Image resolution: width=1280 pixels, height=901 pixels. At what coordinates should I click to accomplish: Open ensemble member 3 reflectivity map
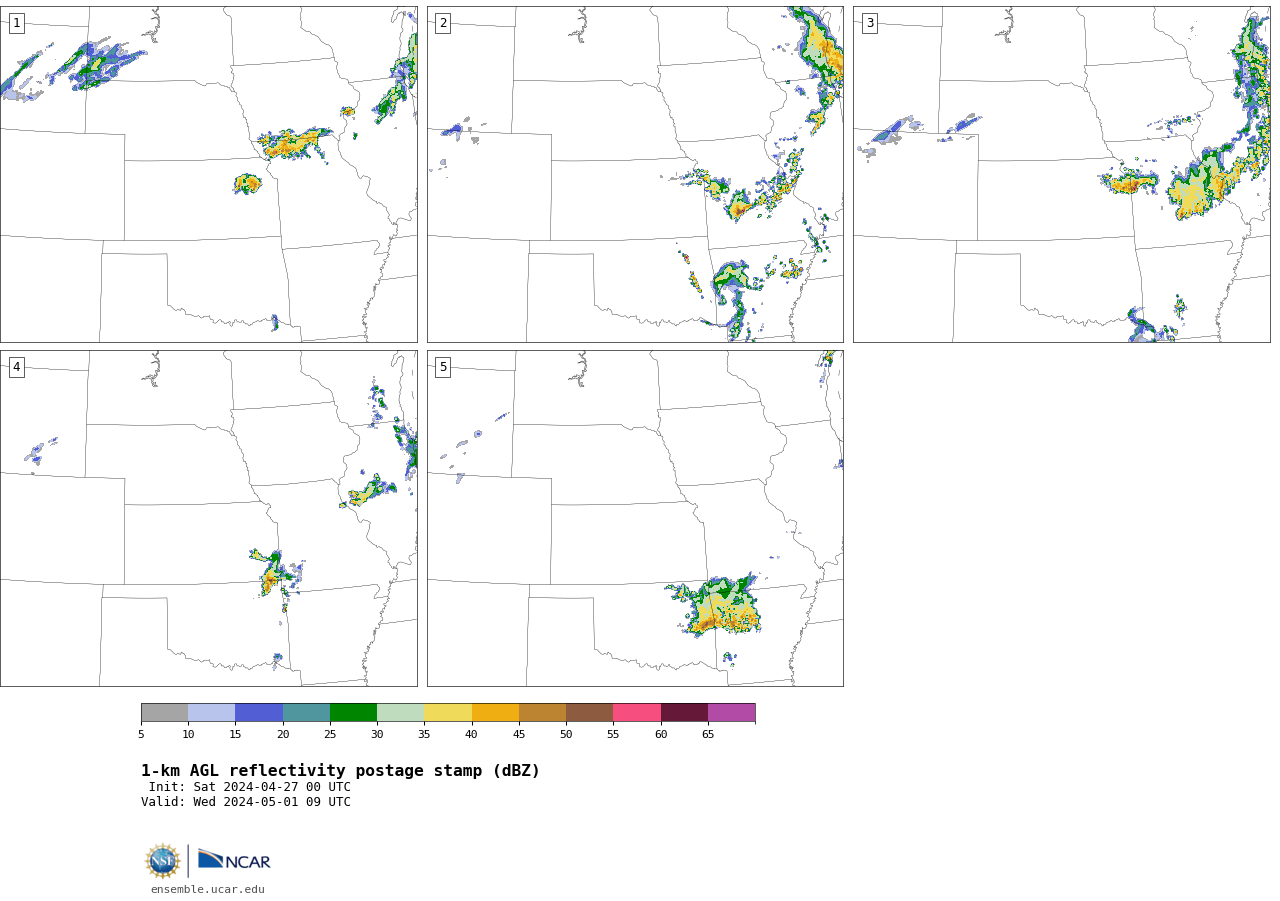point(1062,174)
